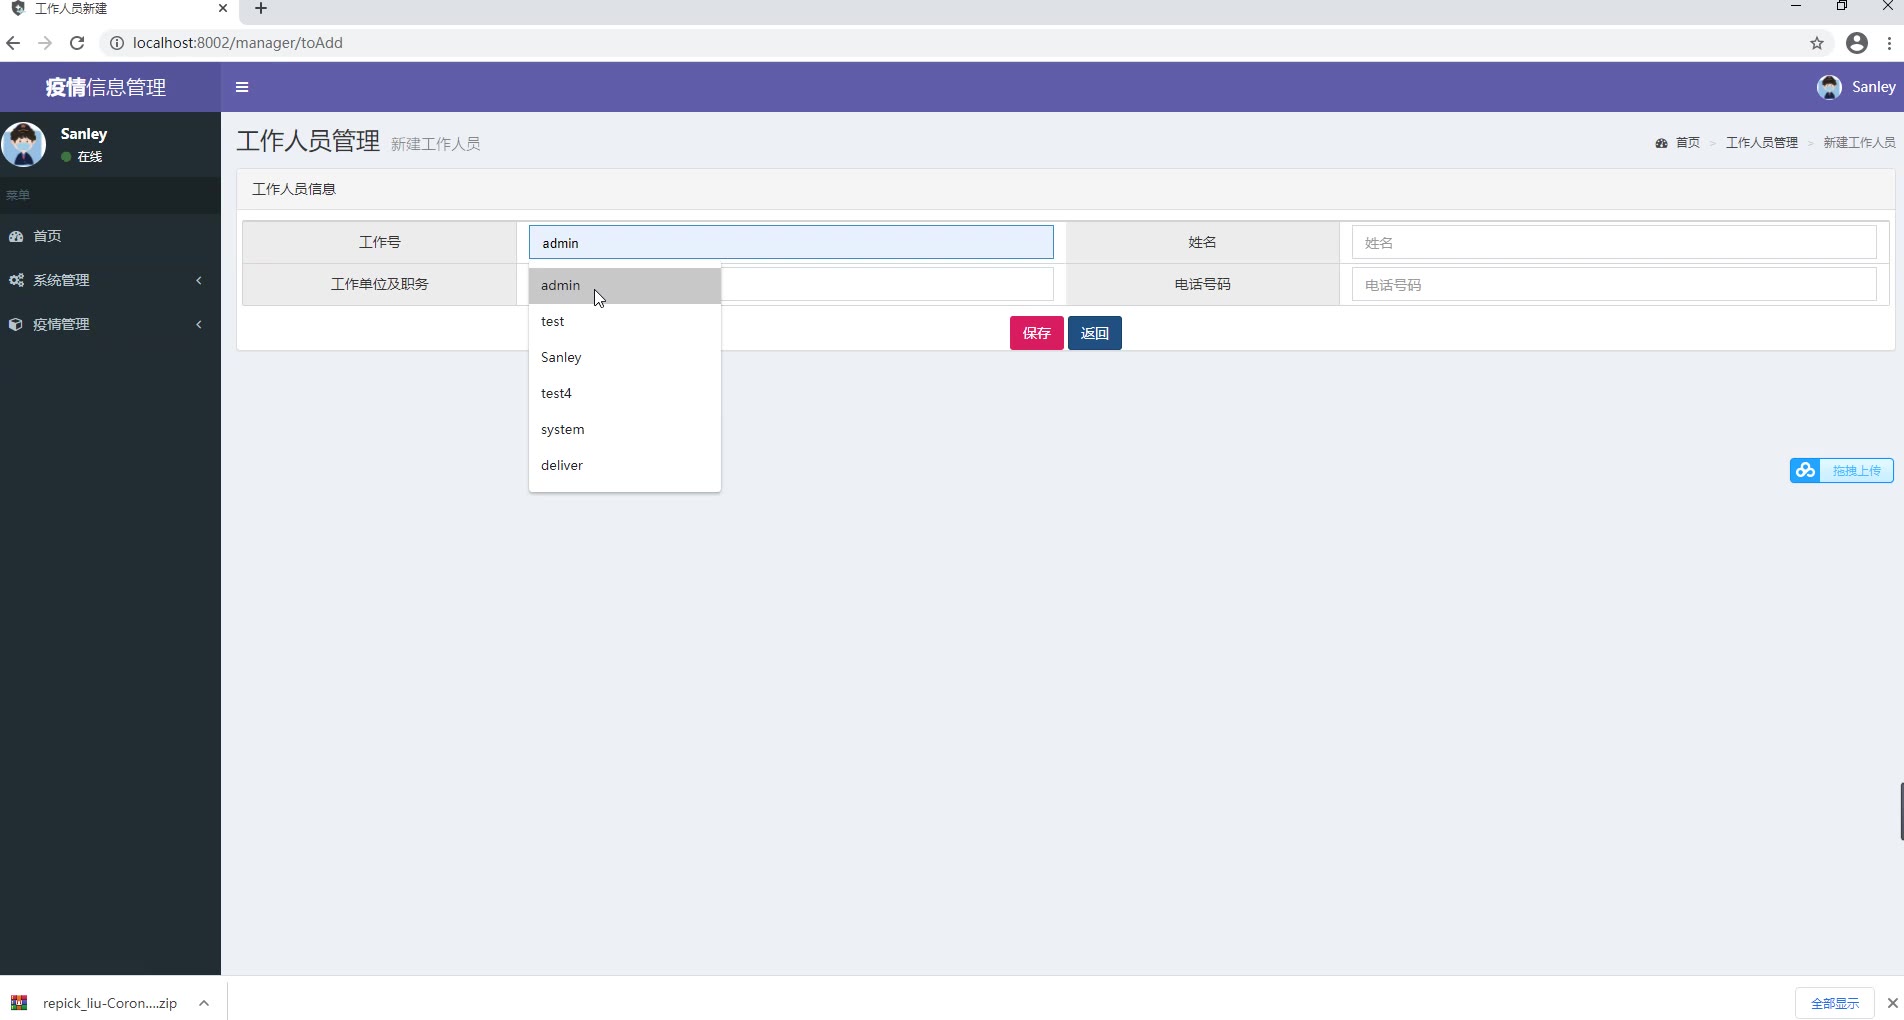The width and height of the screenshot is (1904, 1020).
Task: Click the 拖拽上传 upload widget label
Action: pyautogui.click(x=1856, y=470)
